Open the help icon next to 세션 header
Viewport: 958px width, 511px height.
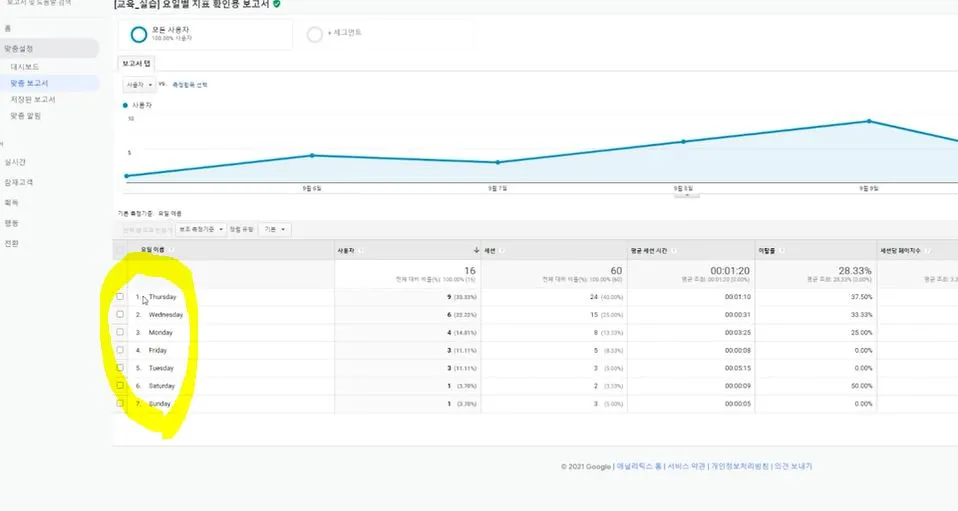pos(502,251)
